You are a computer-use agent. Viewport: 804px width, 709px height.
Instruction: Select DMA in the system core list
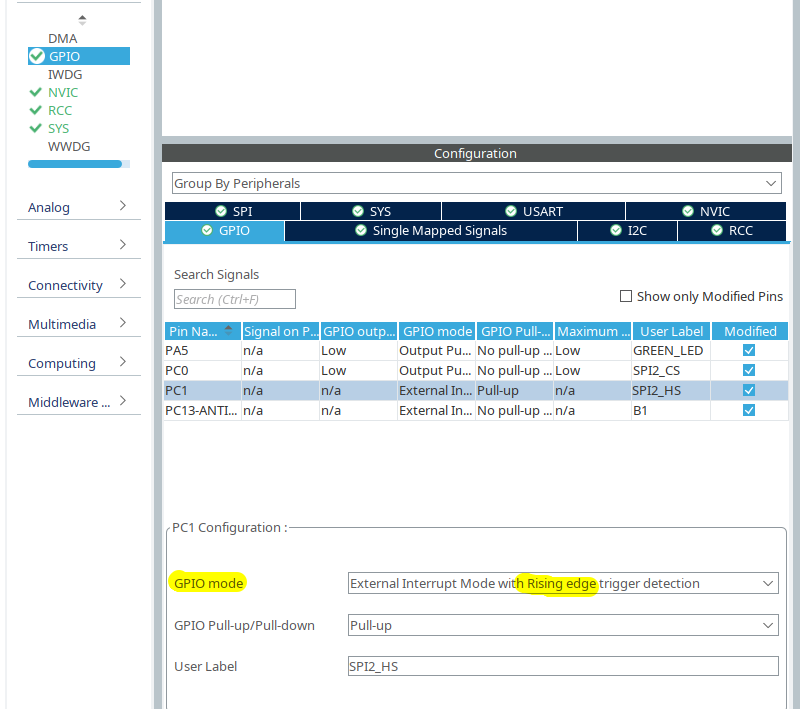[x=63, y=38]
